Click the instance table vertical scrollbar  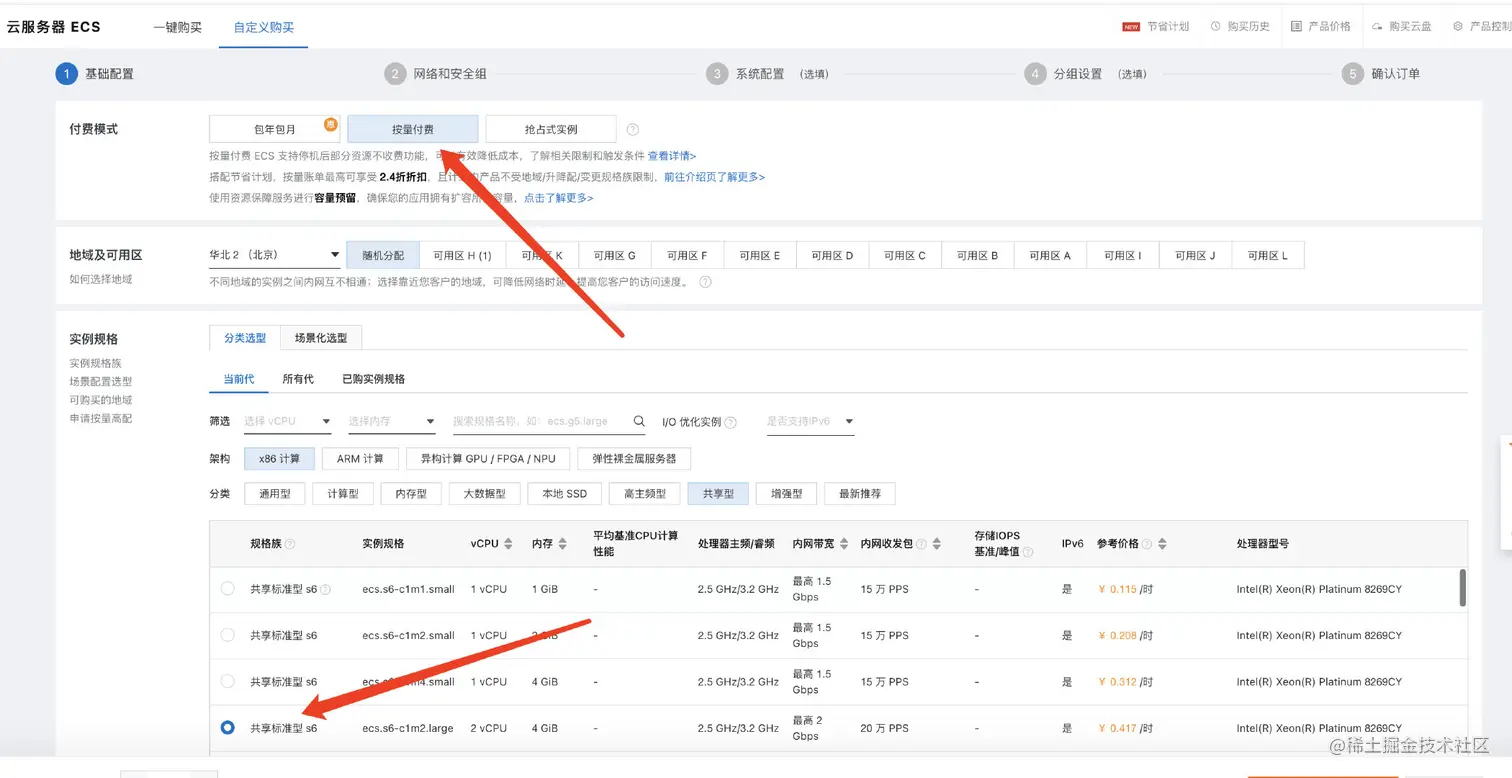point(1463,588)
